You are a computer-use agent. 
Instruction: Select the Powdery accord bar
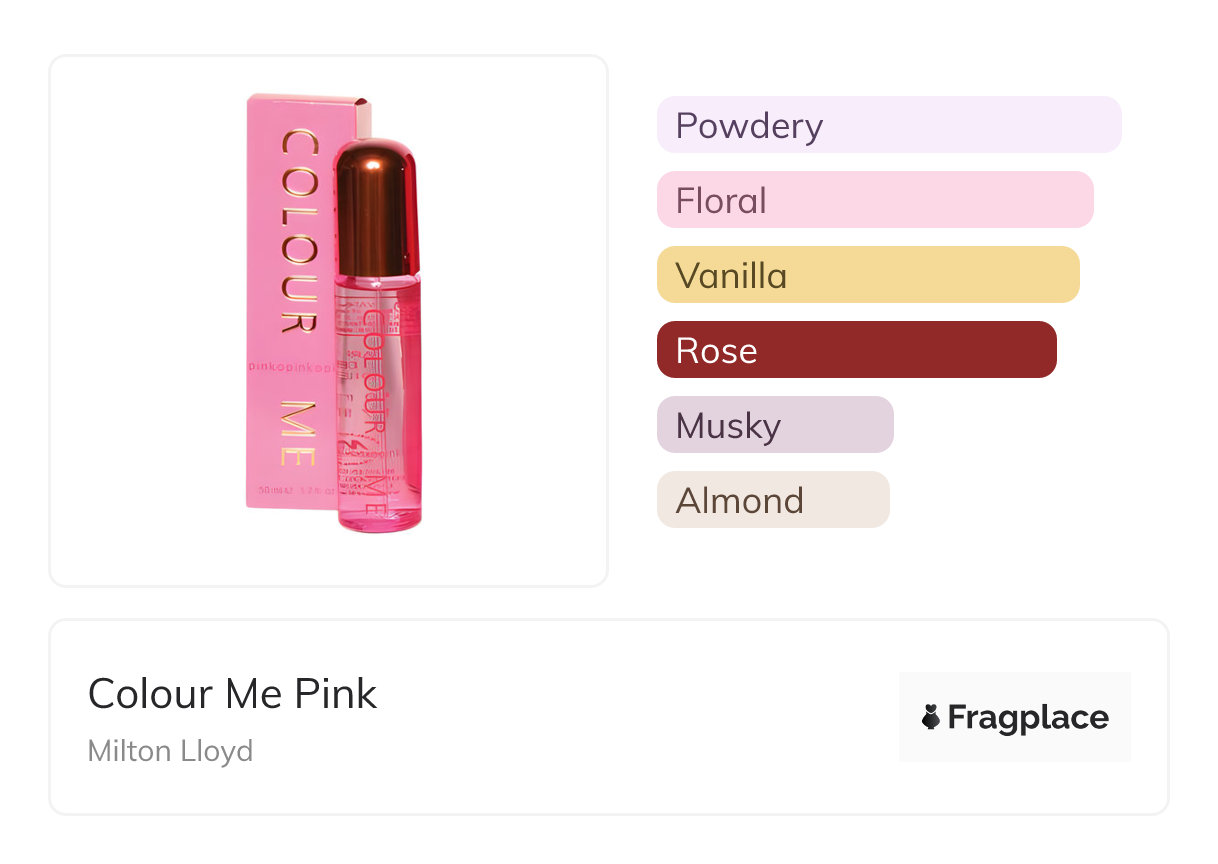click(x=888, y=125)
